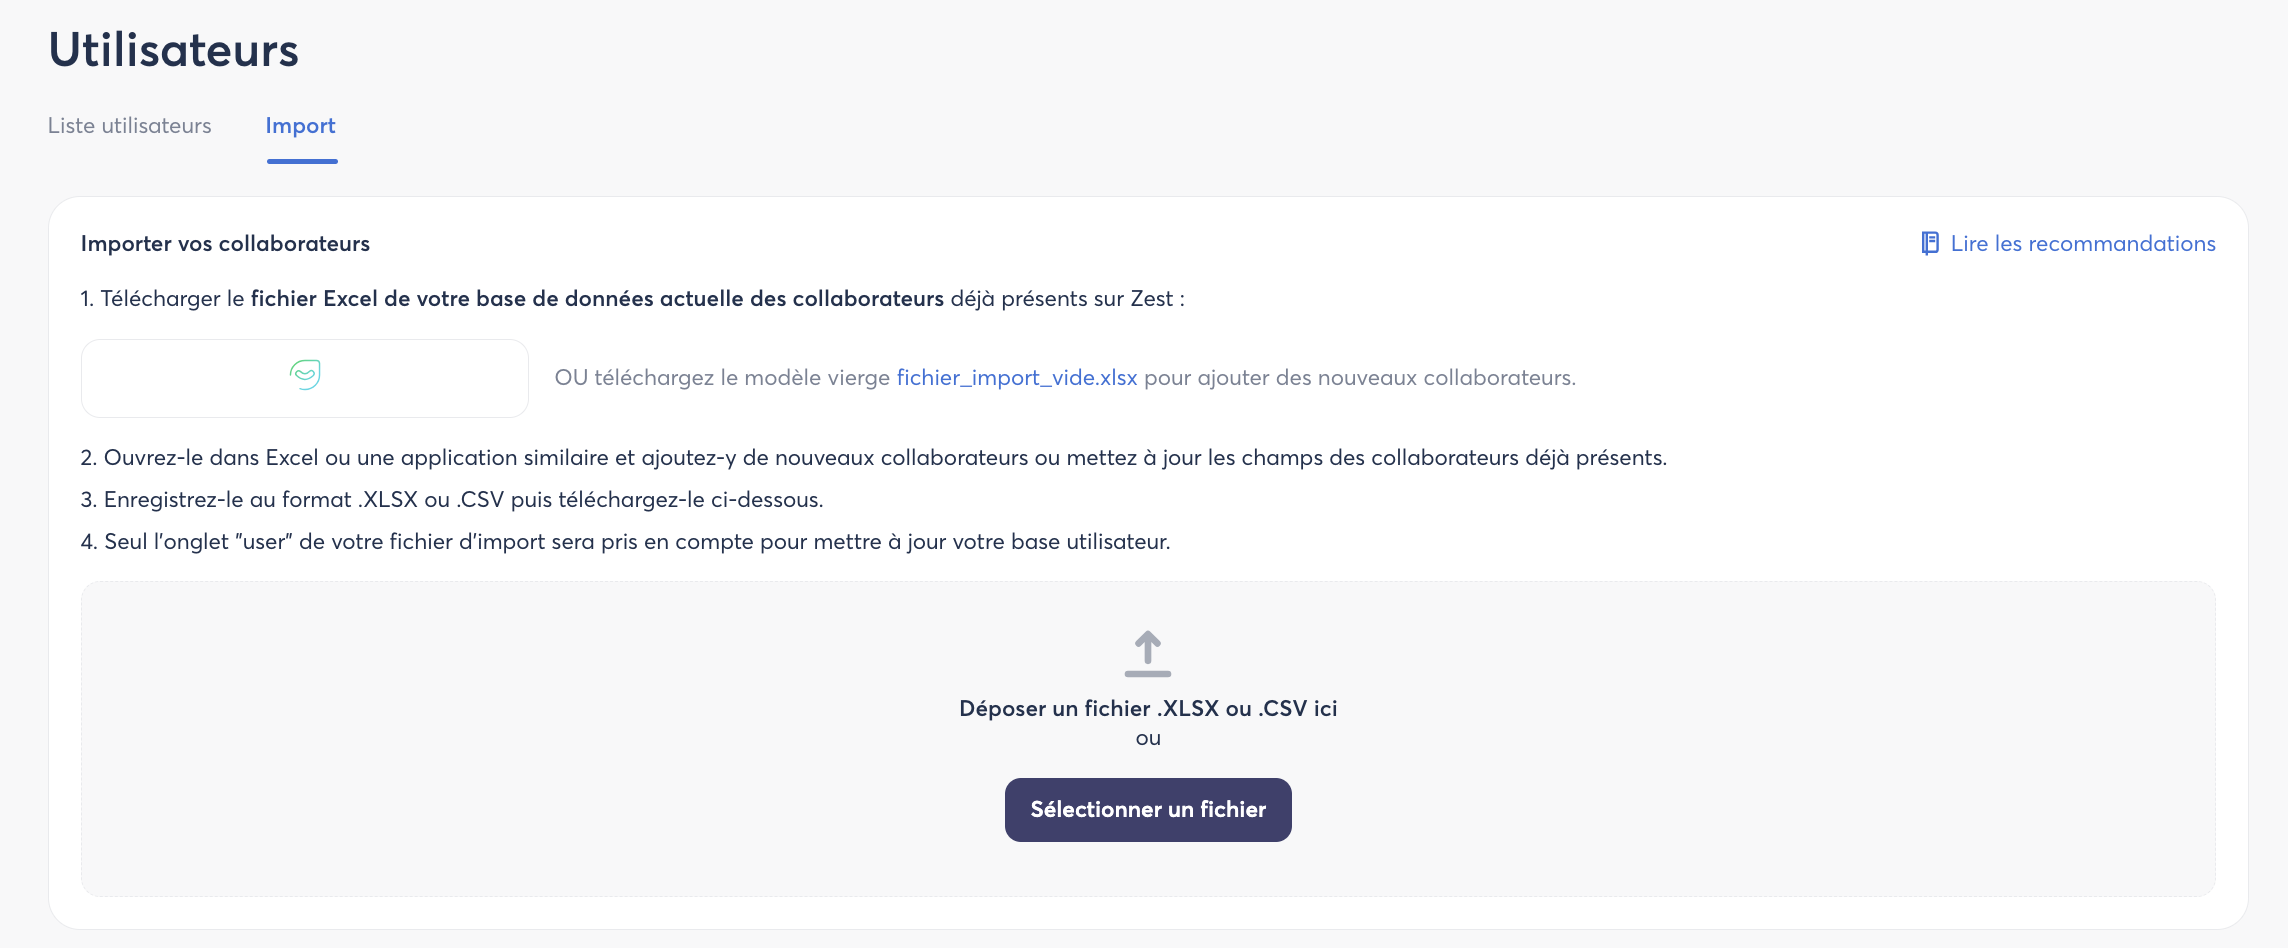Click the upload arrow icon
This screenshot has height=948, width=2288.
pos(1148,654)
